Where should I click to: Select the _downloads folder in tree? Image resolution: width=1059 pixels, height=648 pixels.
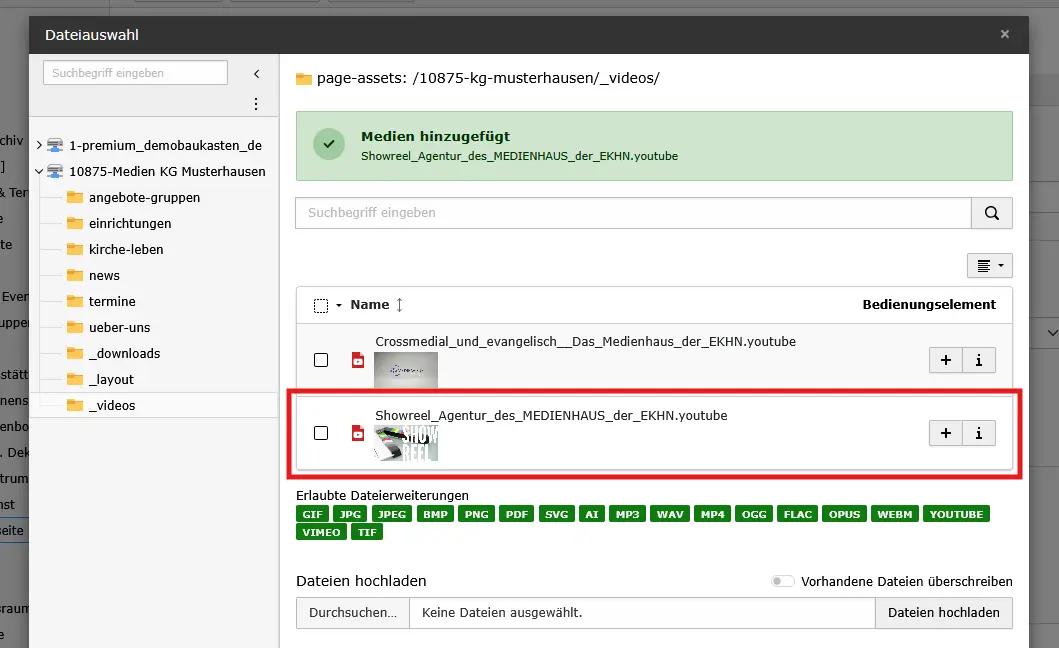[124, 354]
